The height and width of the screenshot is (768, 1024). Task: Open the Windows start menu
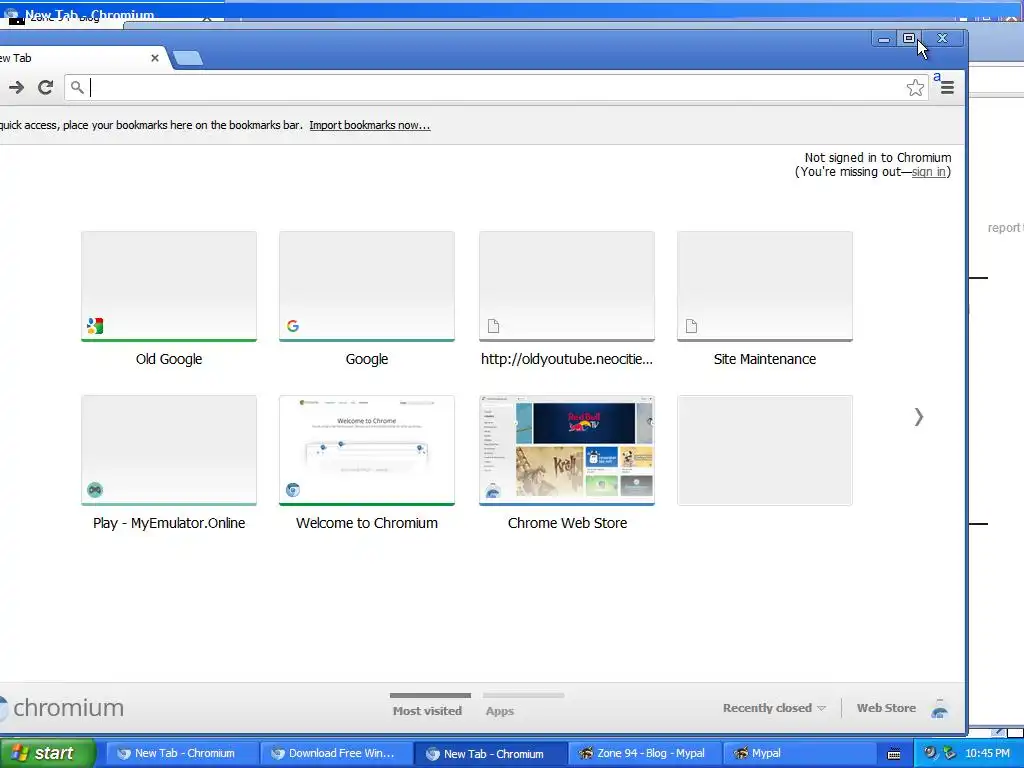click(x=47, y=753)
